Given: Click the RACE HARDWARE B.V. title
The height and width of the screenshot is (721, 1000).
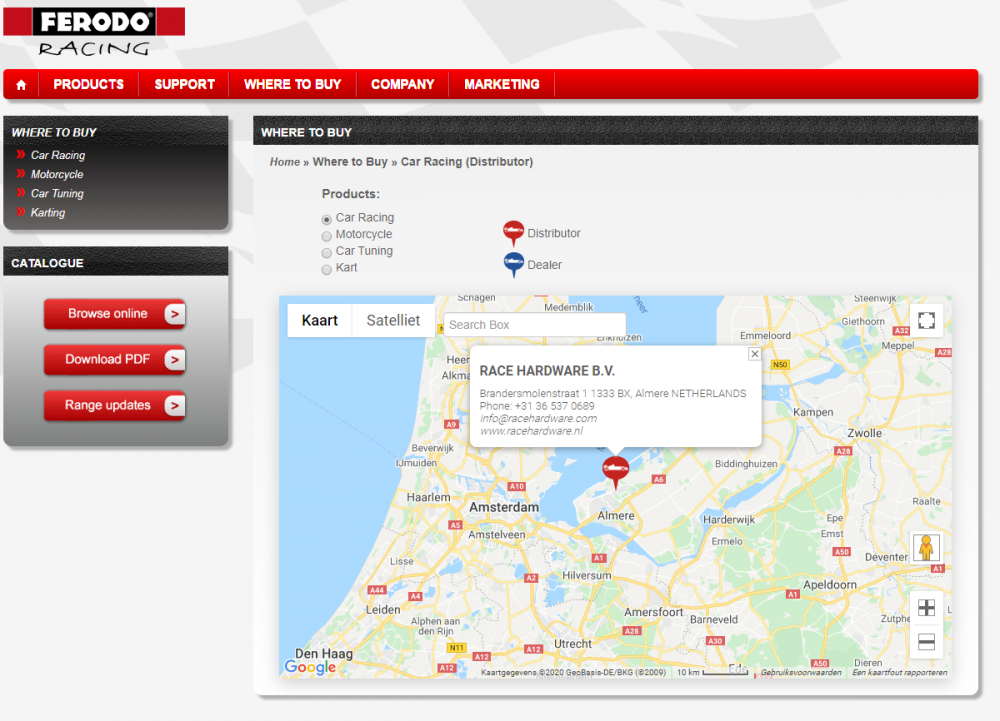Looking at the screenshot, I should tap(547, 371).
